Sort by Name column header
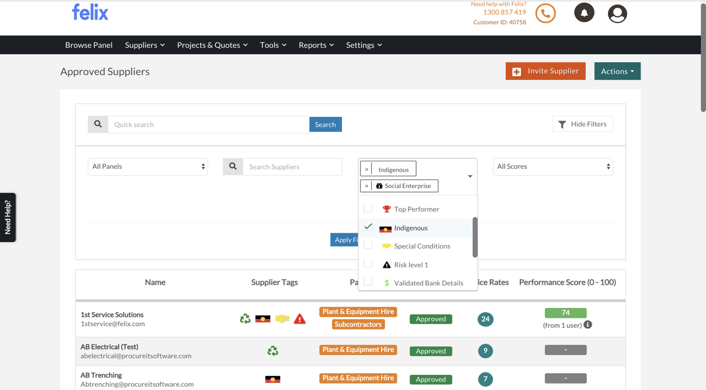This screenshot has width=706, height=390. coord(155,282)
